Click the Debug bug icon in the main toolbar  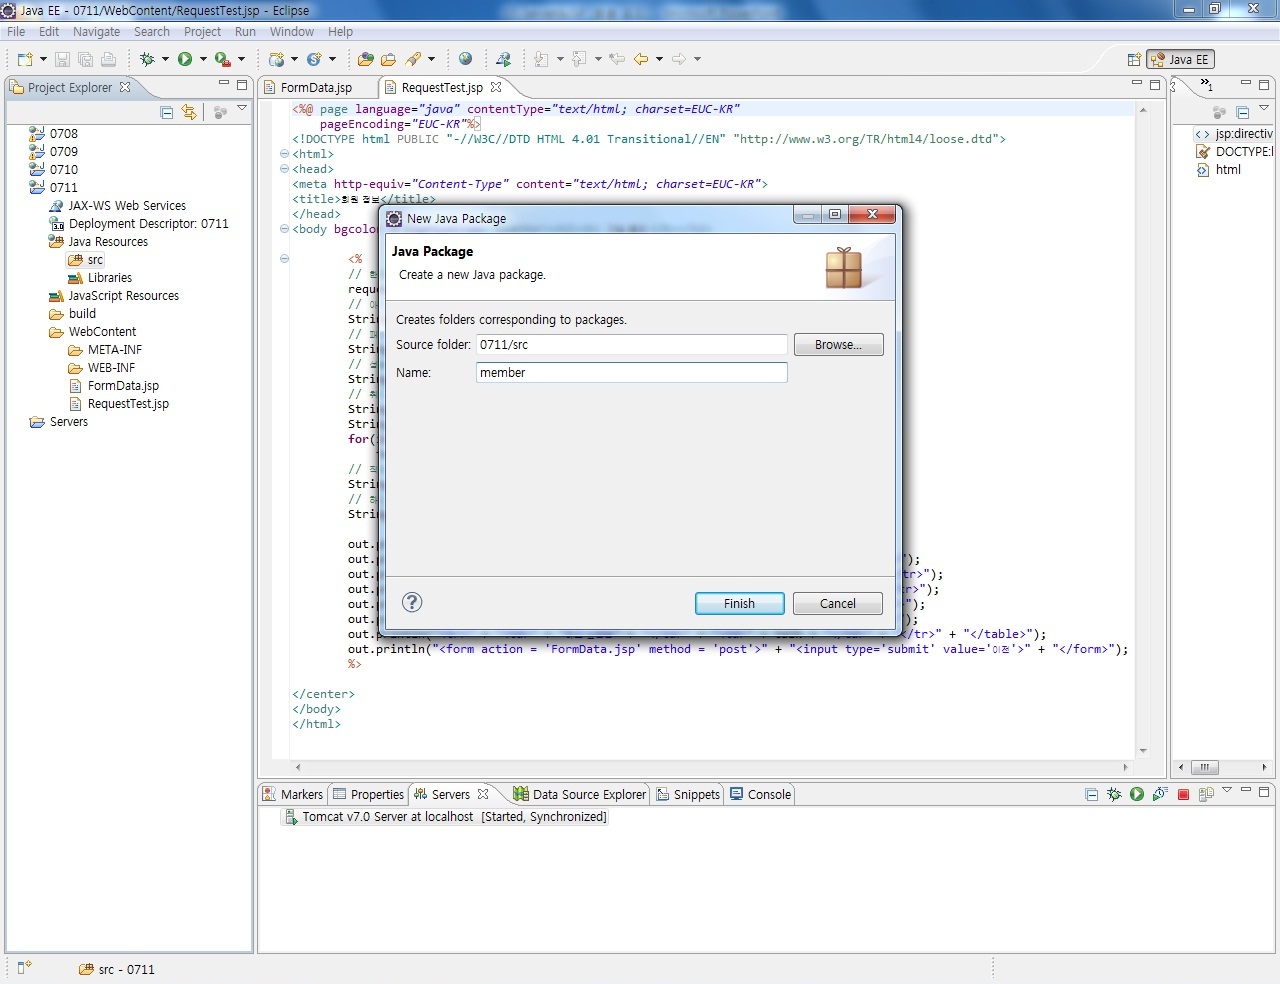[x=147, y=59]
